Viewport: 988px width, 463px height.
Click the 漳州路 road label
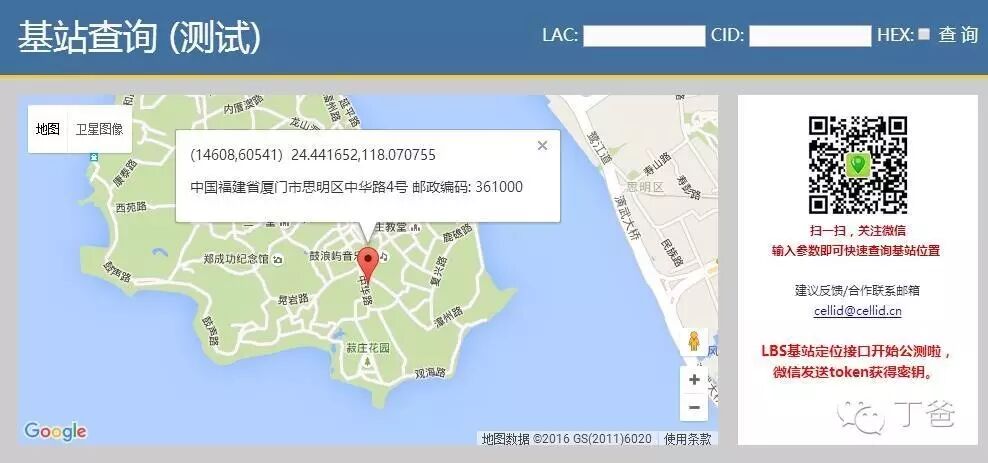[449, 317]
